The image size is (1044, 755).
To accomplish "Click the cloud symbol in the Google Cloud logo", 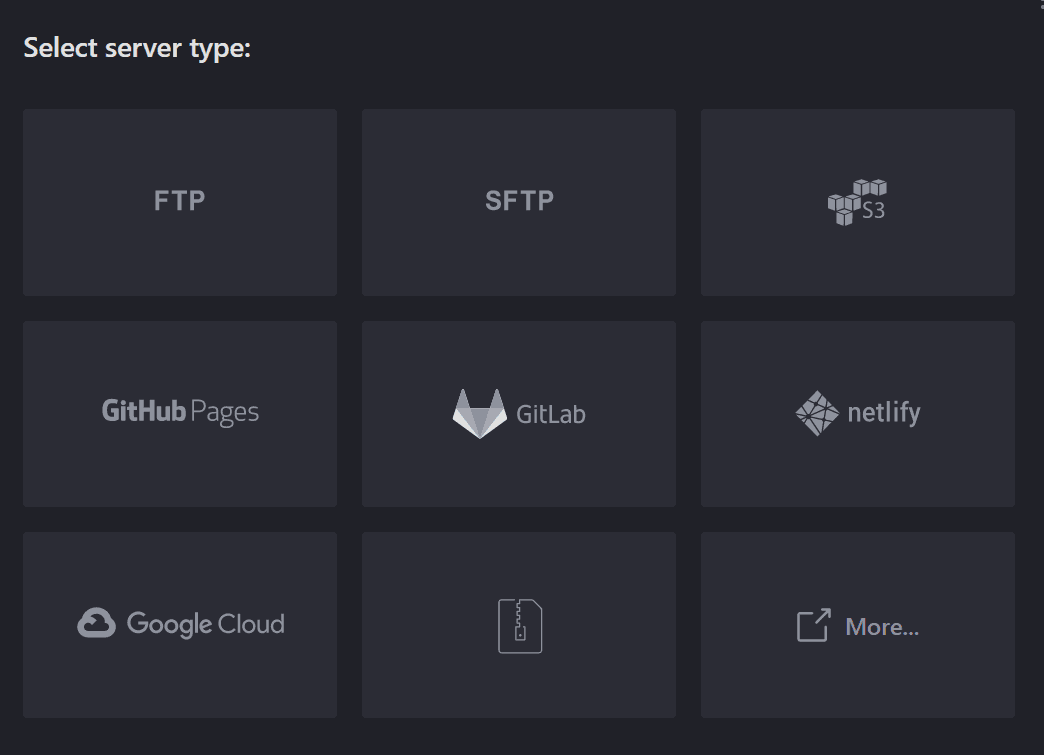I will point(98,620).
